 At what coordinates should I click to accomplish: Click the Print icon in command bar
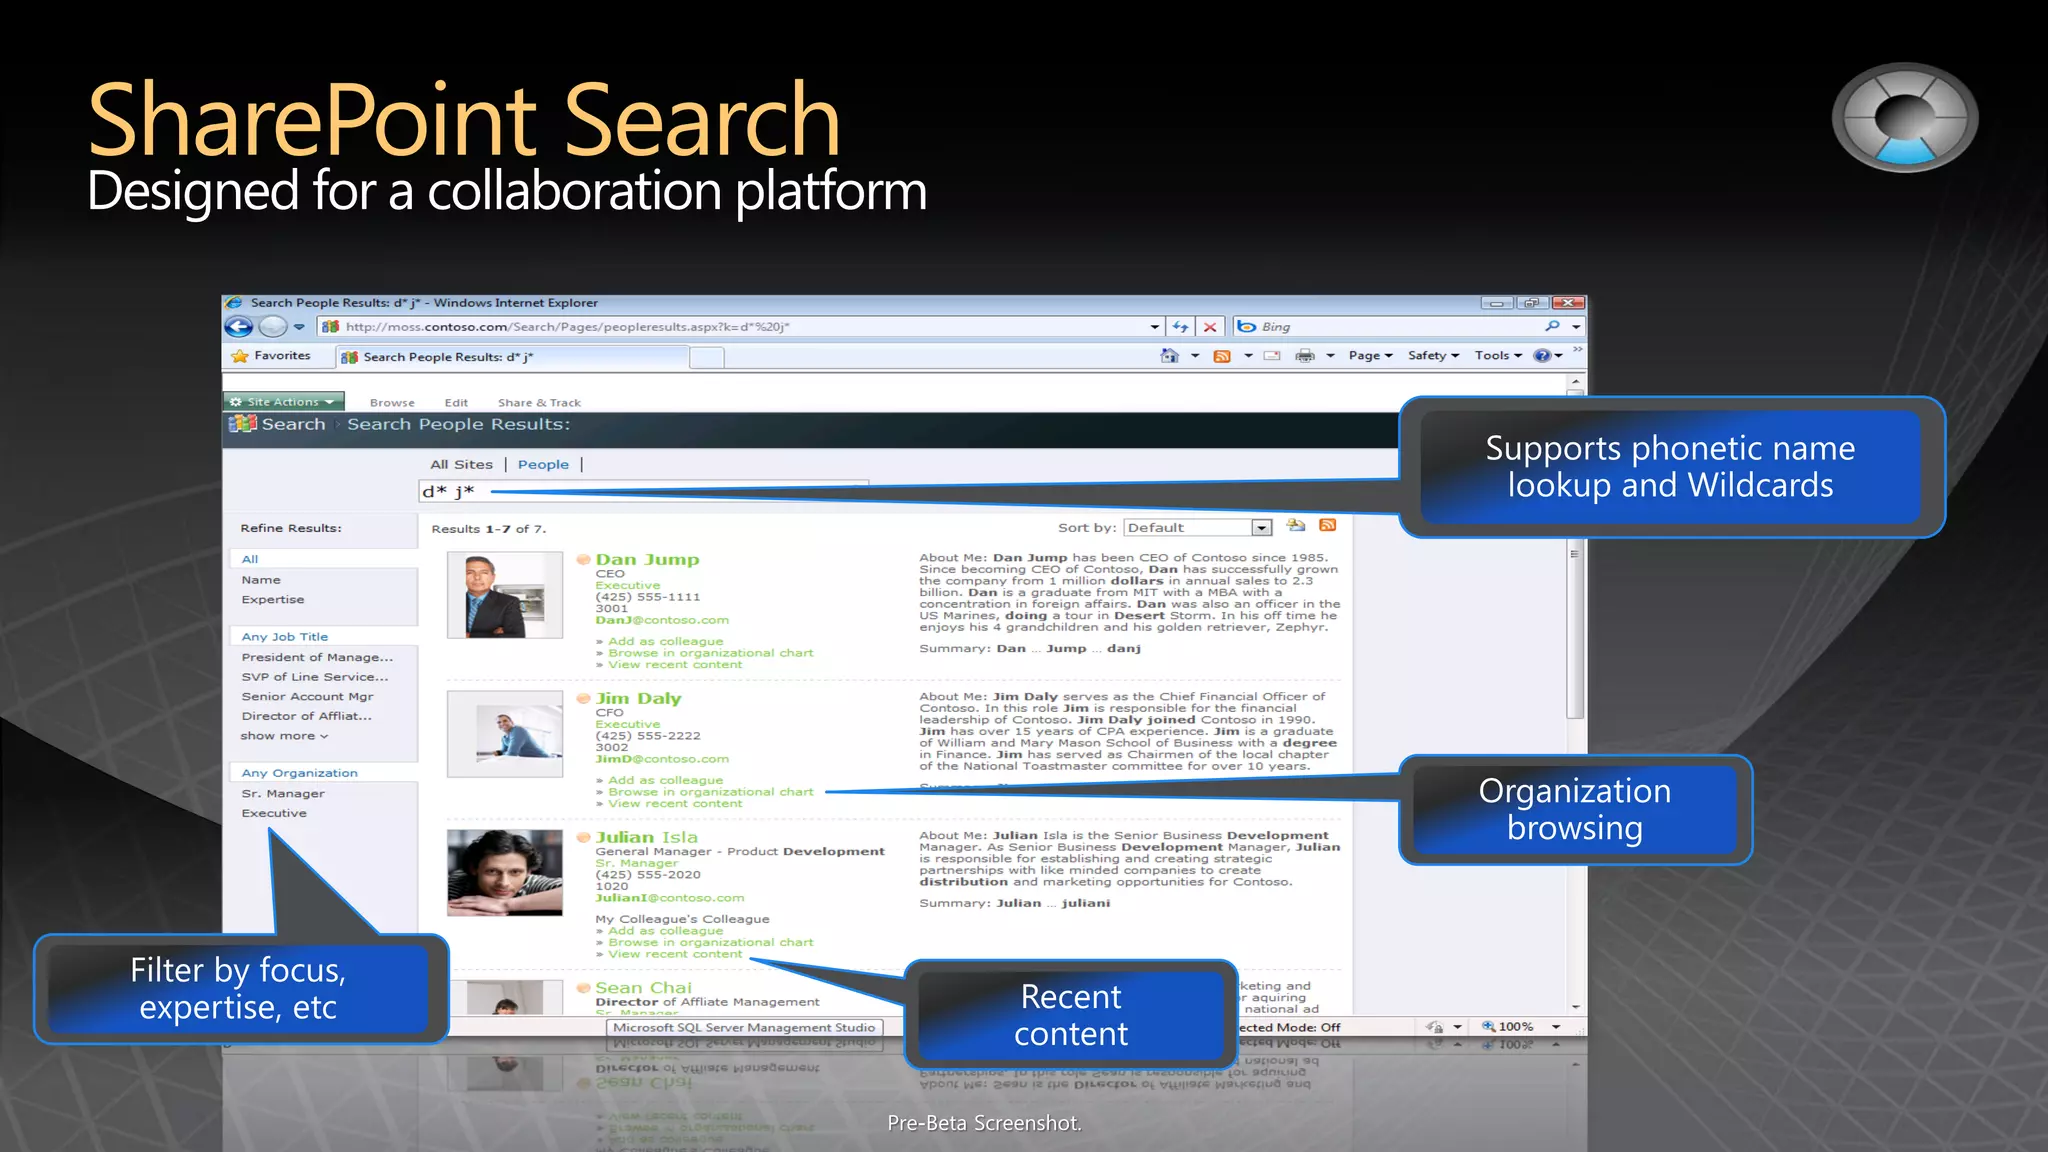point(1305,356)
